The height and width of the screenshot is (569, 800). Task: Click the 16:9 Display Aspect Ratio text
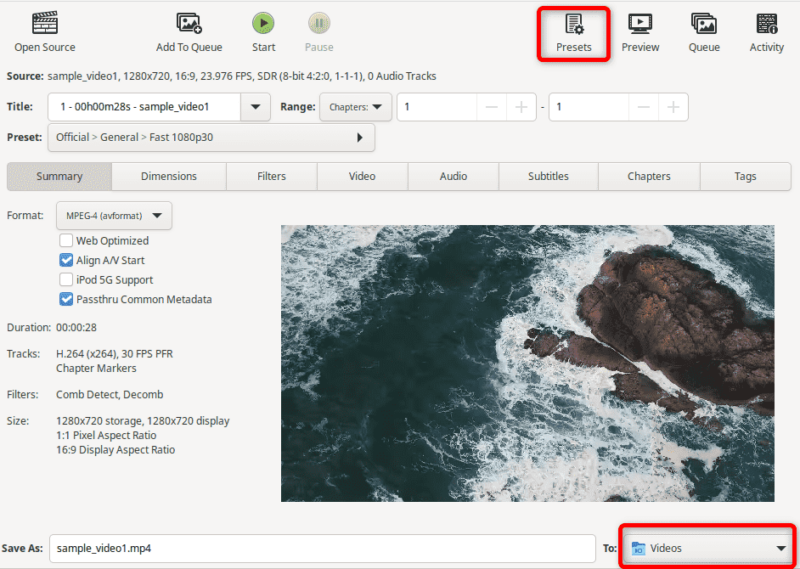point(115,450)
